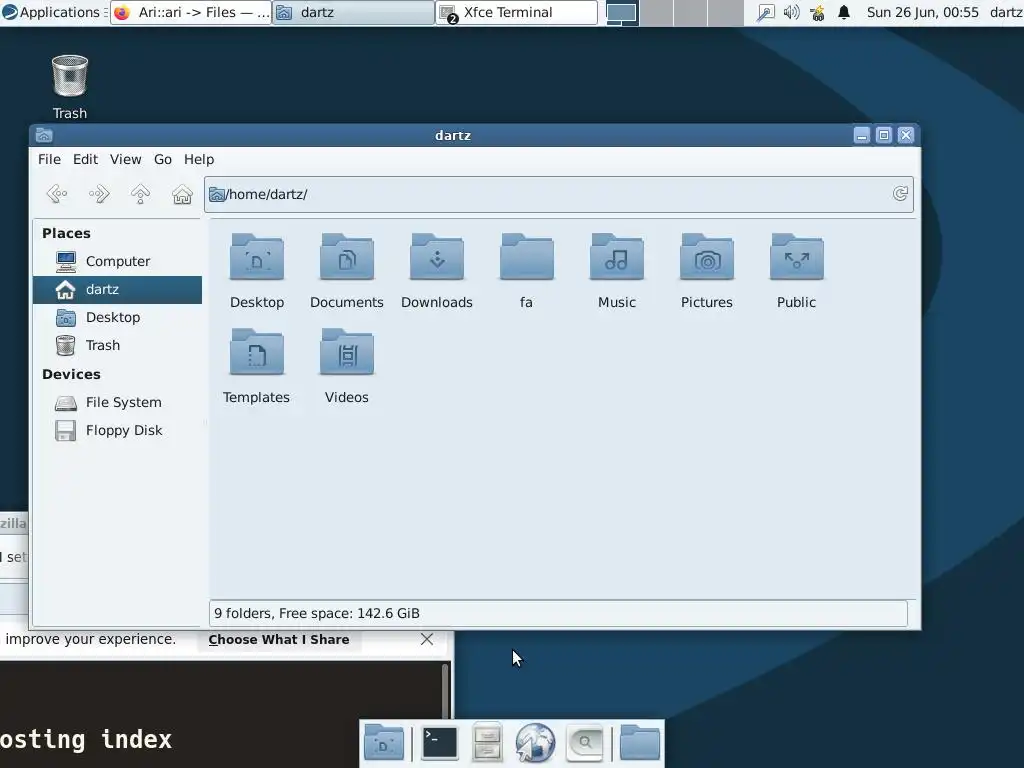The width and height of the screenshot is (1024, 768).
Task: Open the Applications menu in top panel
Action: pos(52,12)
